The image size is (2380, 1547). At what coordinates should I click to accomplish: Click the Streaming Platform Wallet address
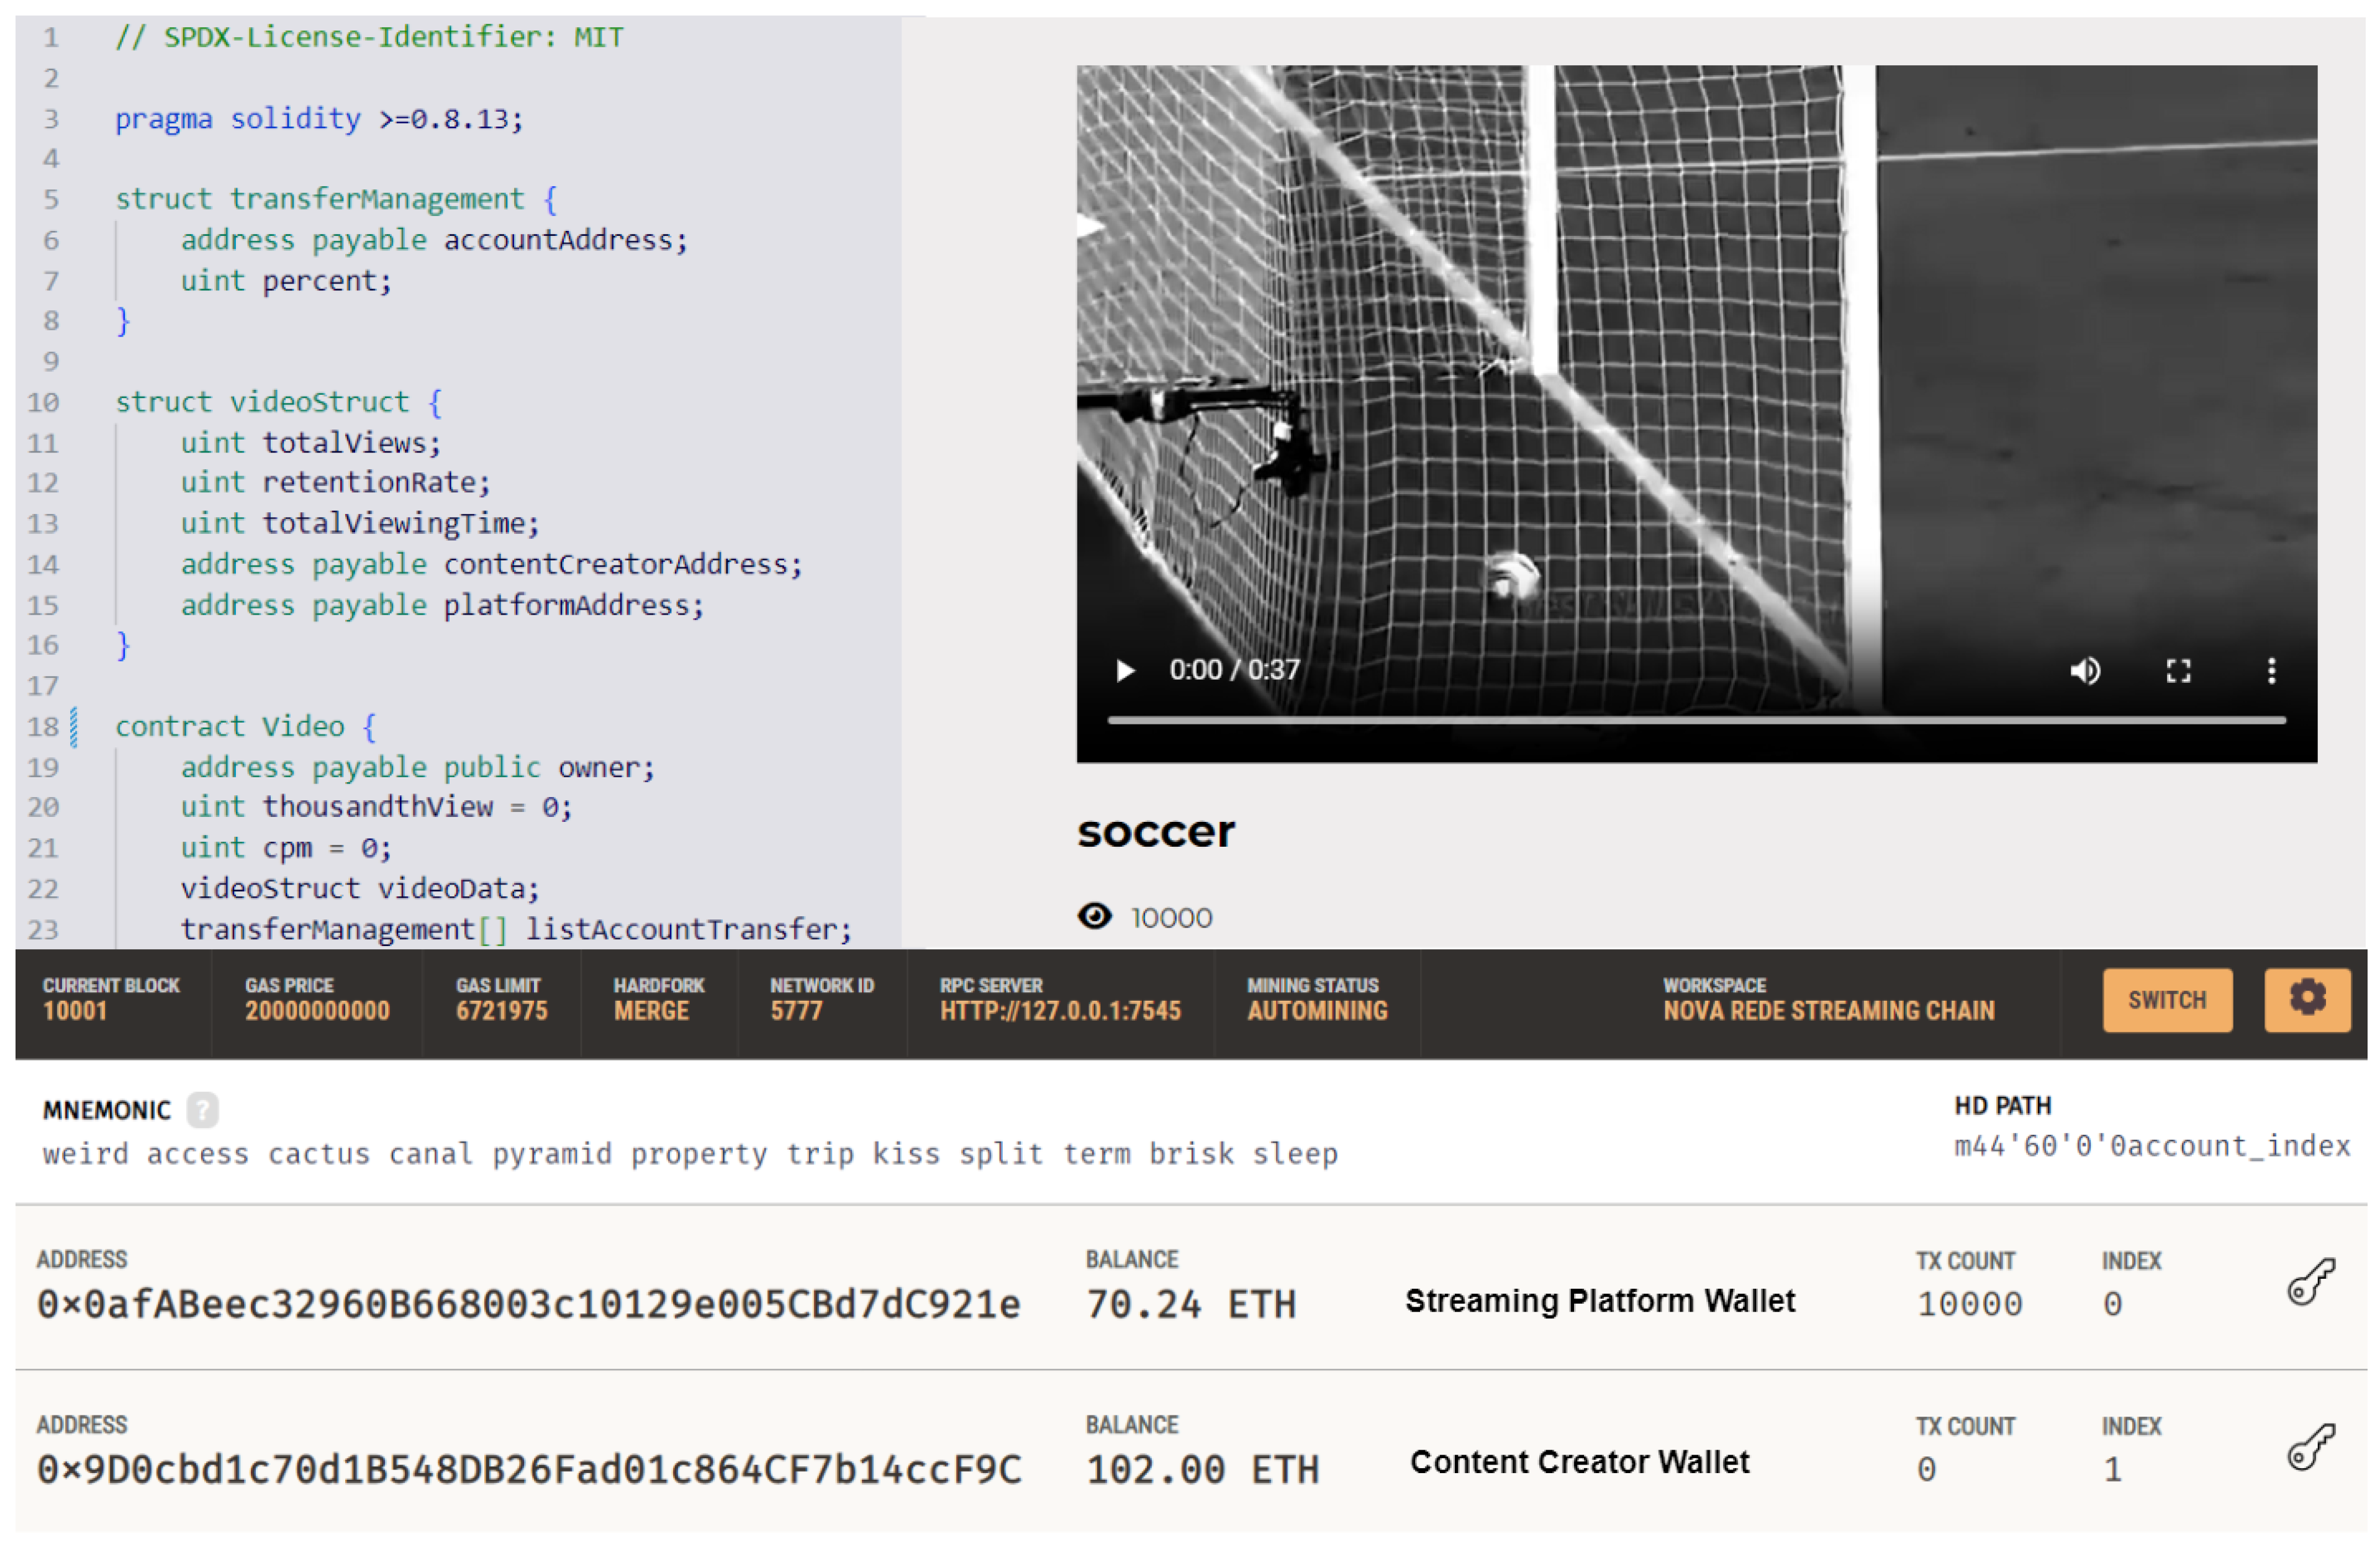(528, 1304)
